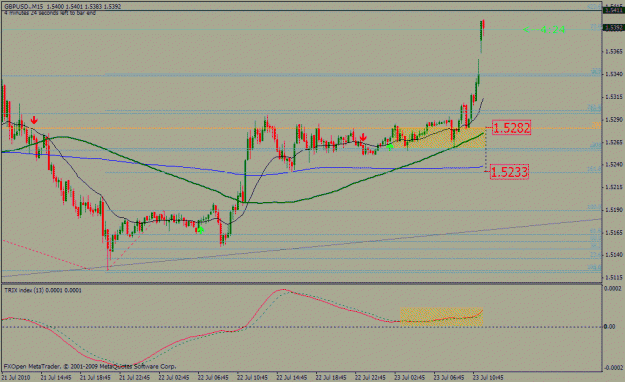625x382 pixels.
Task: Click the 22 Jul 06:45 time label
Action: (x=213, y=377)
